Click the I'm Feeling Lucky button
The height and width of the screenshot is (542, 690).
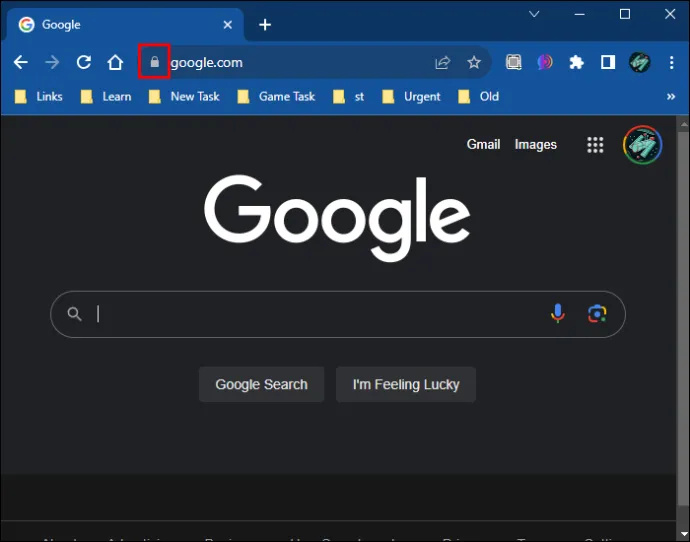pyautogui.click(x=406, y=385)
